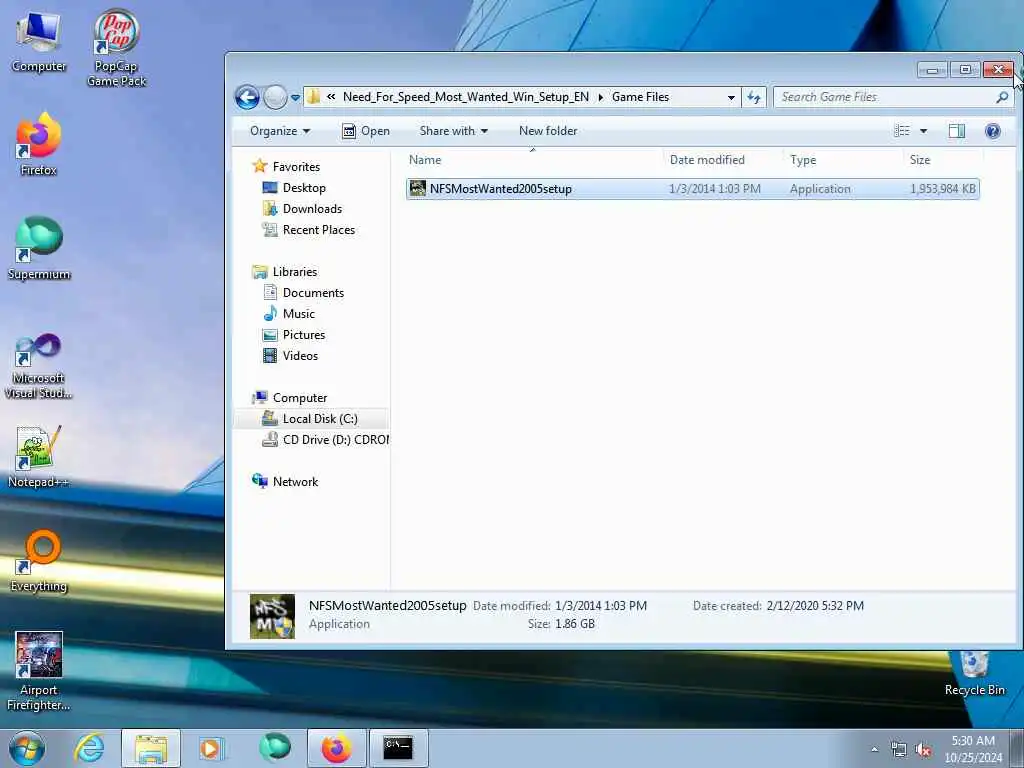The height and width of the screenshot is (768, 1024).
Task: Launch Internet Explorer from the taskbar
Action: pos(89,748)
